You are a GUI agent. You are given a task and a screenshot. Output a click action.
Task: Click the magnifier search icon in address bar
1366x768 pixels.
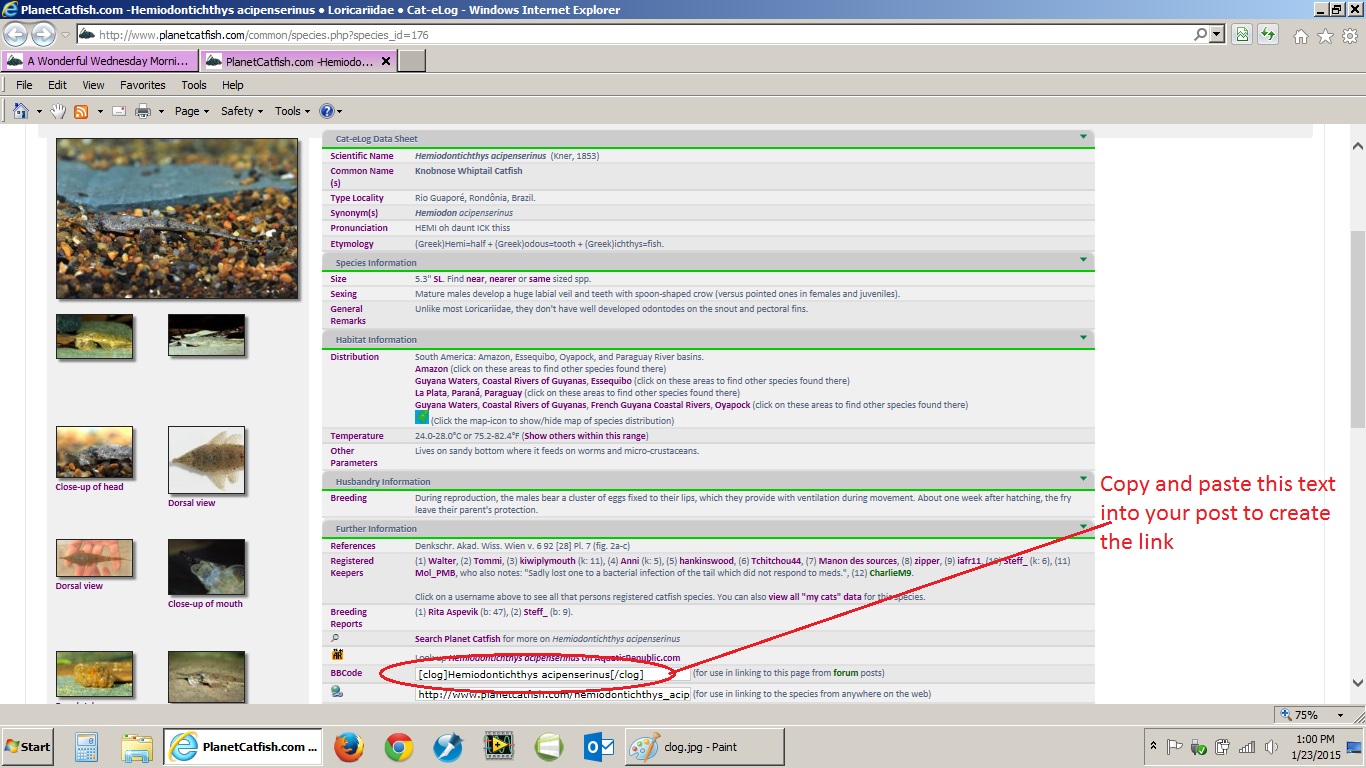point(1201,35)
